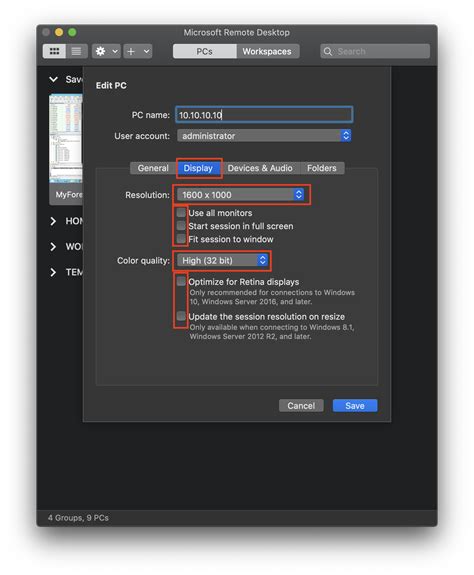This screenshot has height=575, width=474.
Task: Enable Use all monitors checkbox
Action: click(x=181, y=213)
